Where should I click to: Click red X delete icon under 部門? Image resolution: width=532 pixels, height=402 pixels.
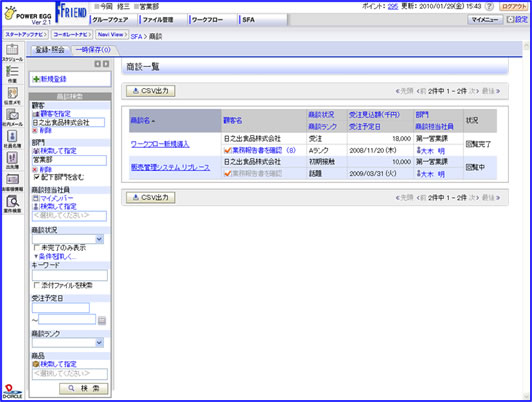pos(35,169)
